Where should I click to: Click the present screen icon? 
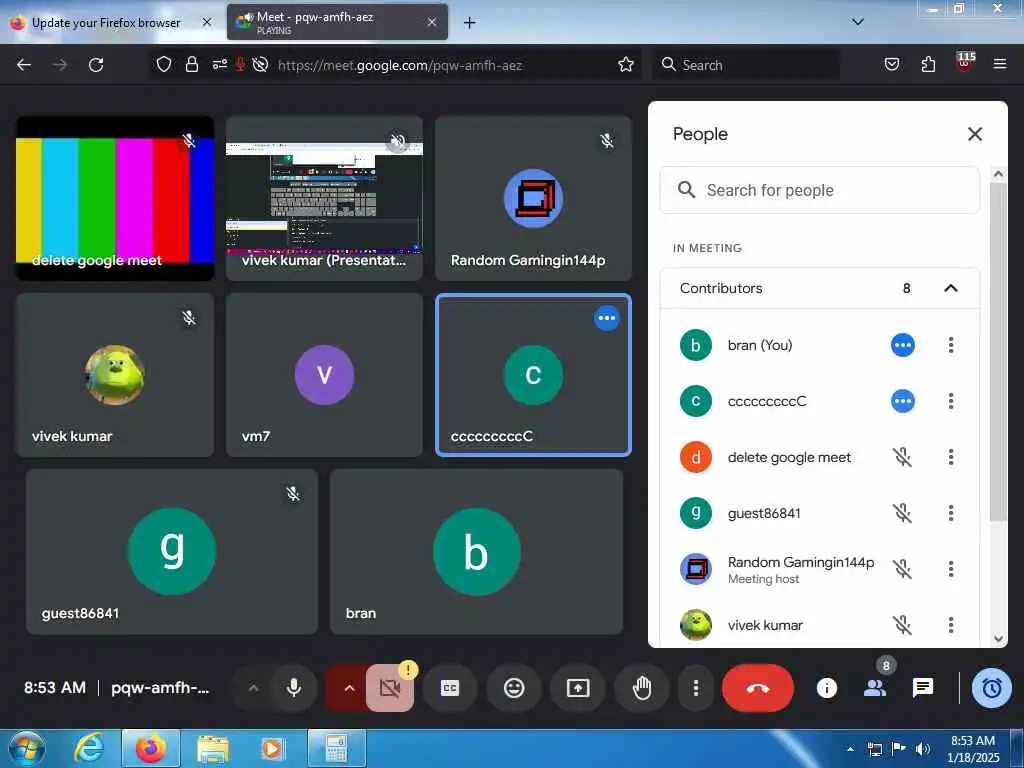(x=578, y=688)
